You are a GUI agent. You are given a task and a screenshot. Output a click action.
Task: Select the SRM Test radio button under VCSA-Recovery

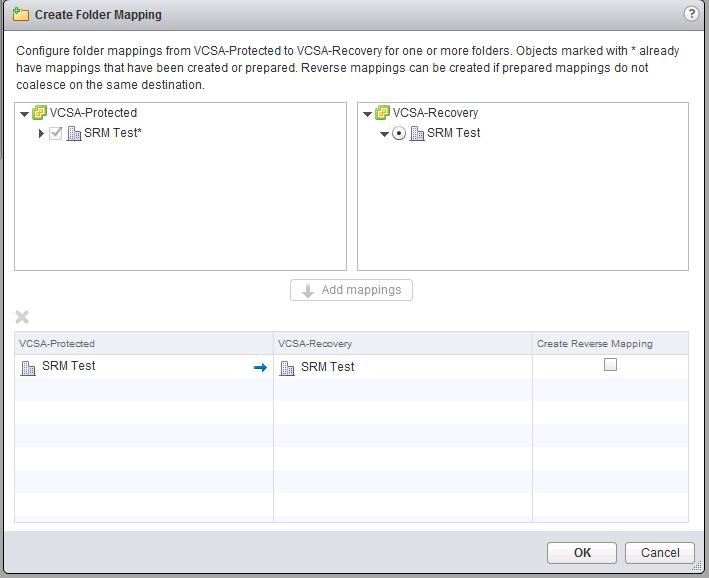399,133
